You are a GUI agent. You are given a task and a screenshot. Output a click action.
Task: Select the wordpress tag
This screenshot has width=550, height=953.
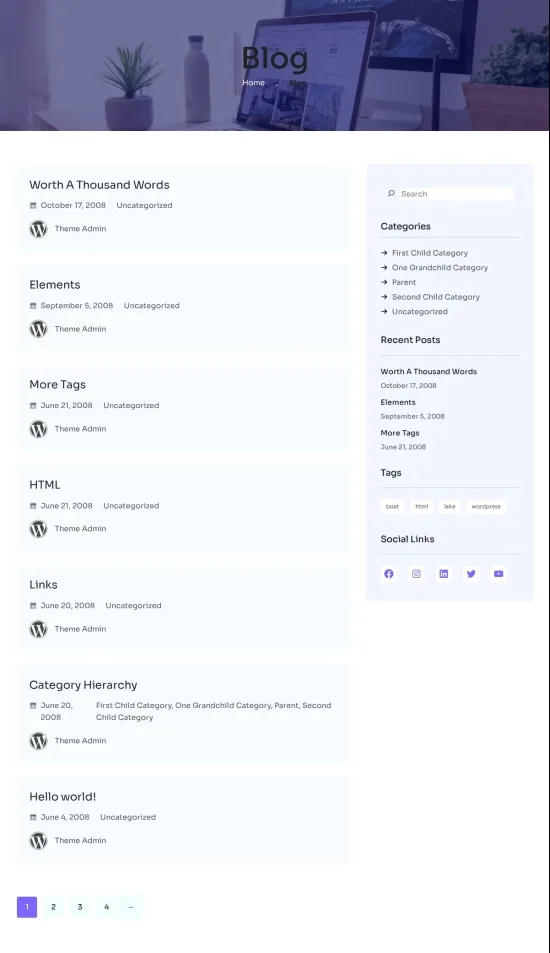[x=486, y=506]
